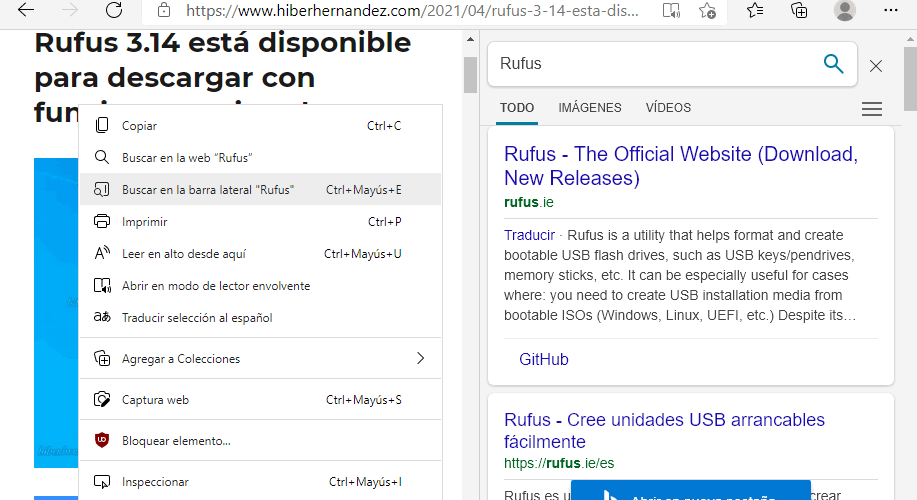Go back with the browser back arrow
Viewport: 917px width, 500px height.
point(26,10)
